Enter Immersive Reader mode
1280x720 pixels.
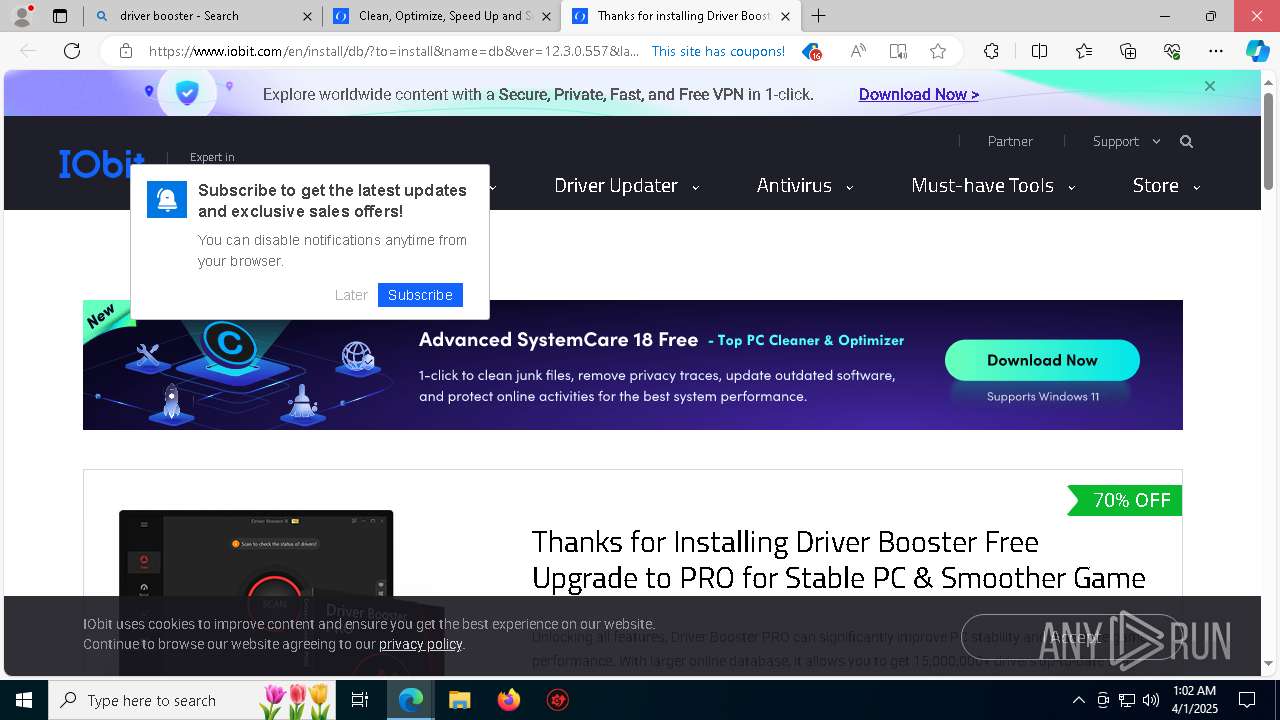[x=898, y=51]
